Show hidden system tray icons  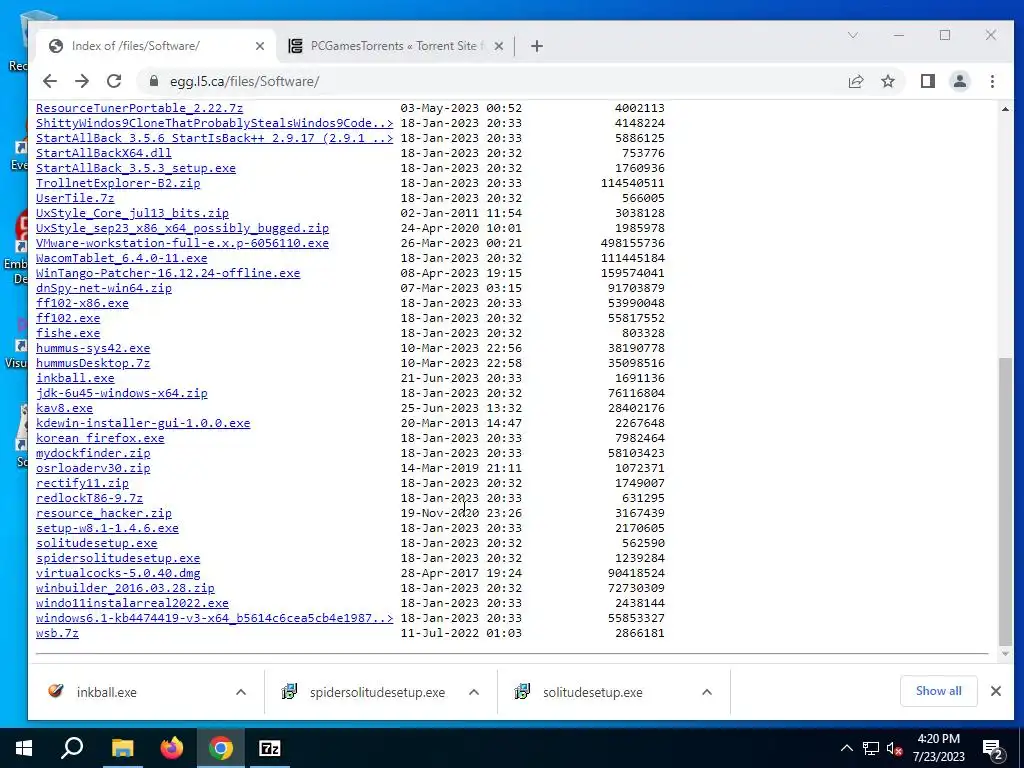tap(846, 748)
